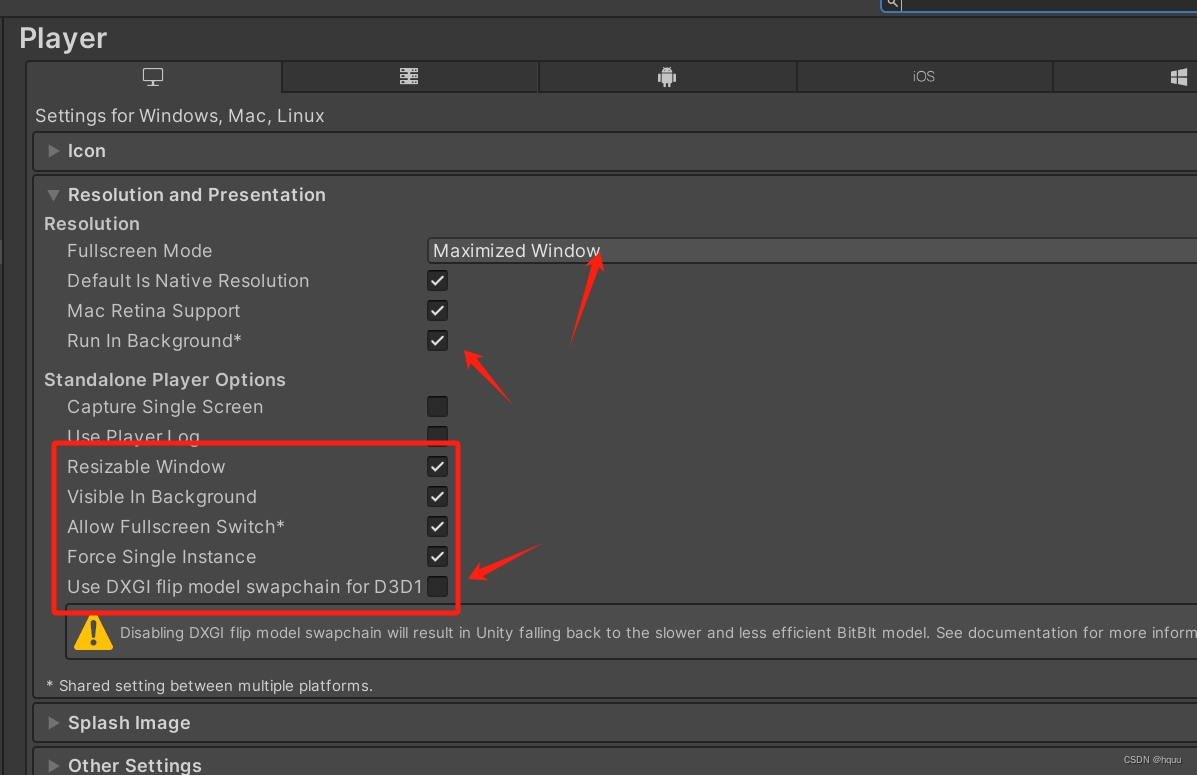Disable Allow Fullscreen Switch checkbox

[437, 526]
